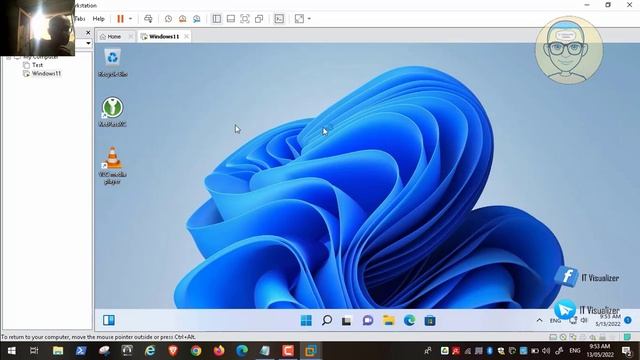This screenshot has width=640, height=360.
Task: Open the host Action Center
Action: [x=627, y=351]
